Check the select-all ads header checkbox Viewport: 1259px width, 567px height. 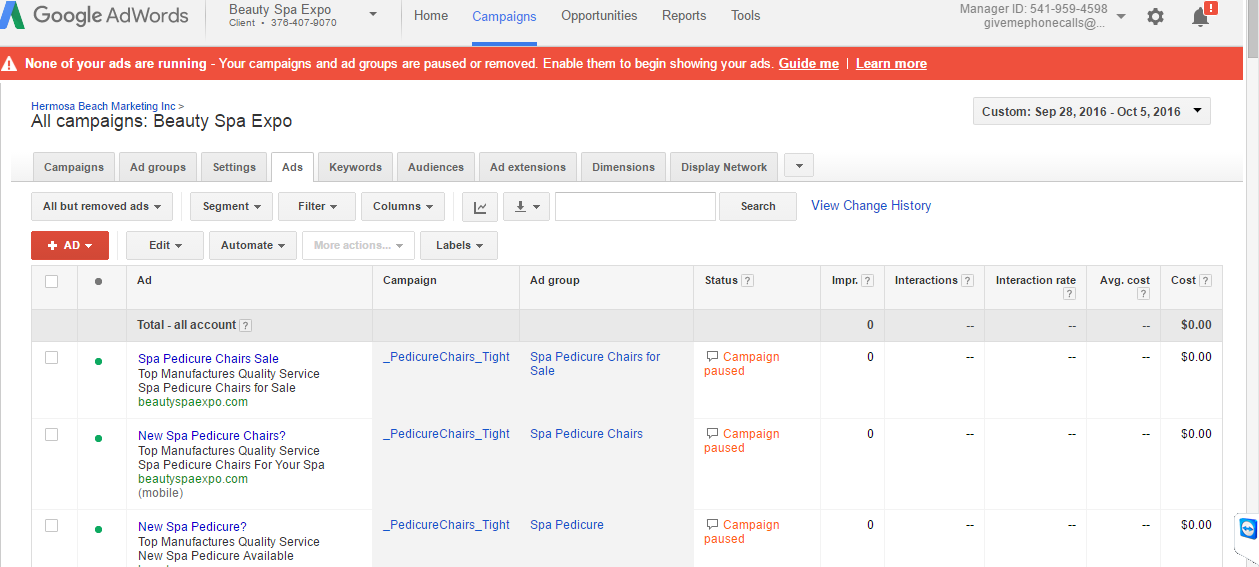pos(52,281)
